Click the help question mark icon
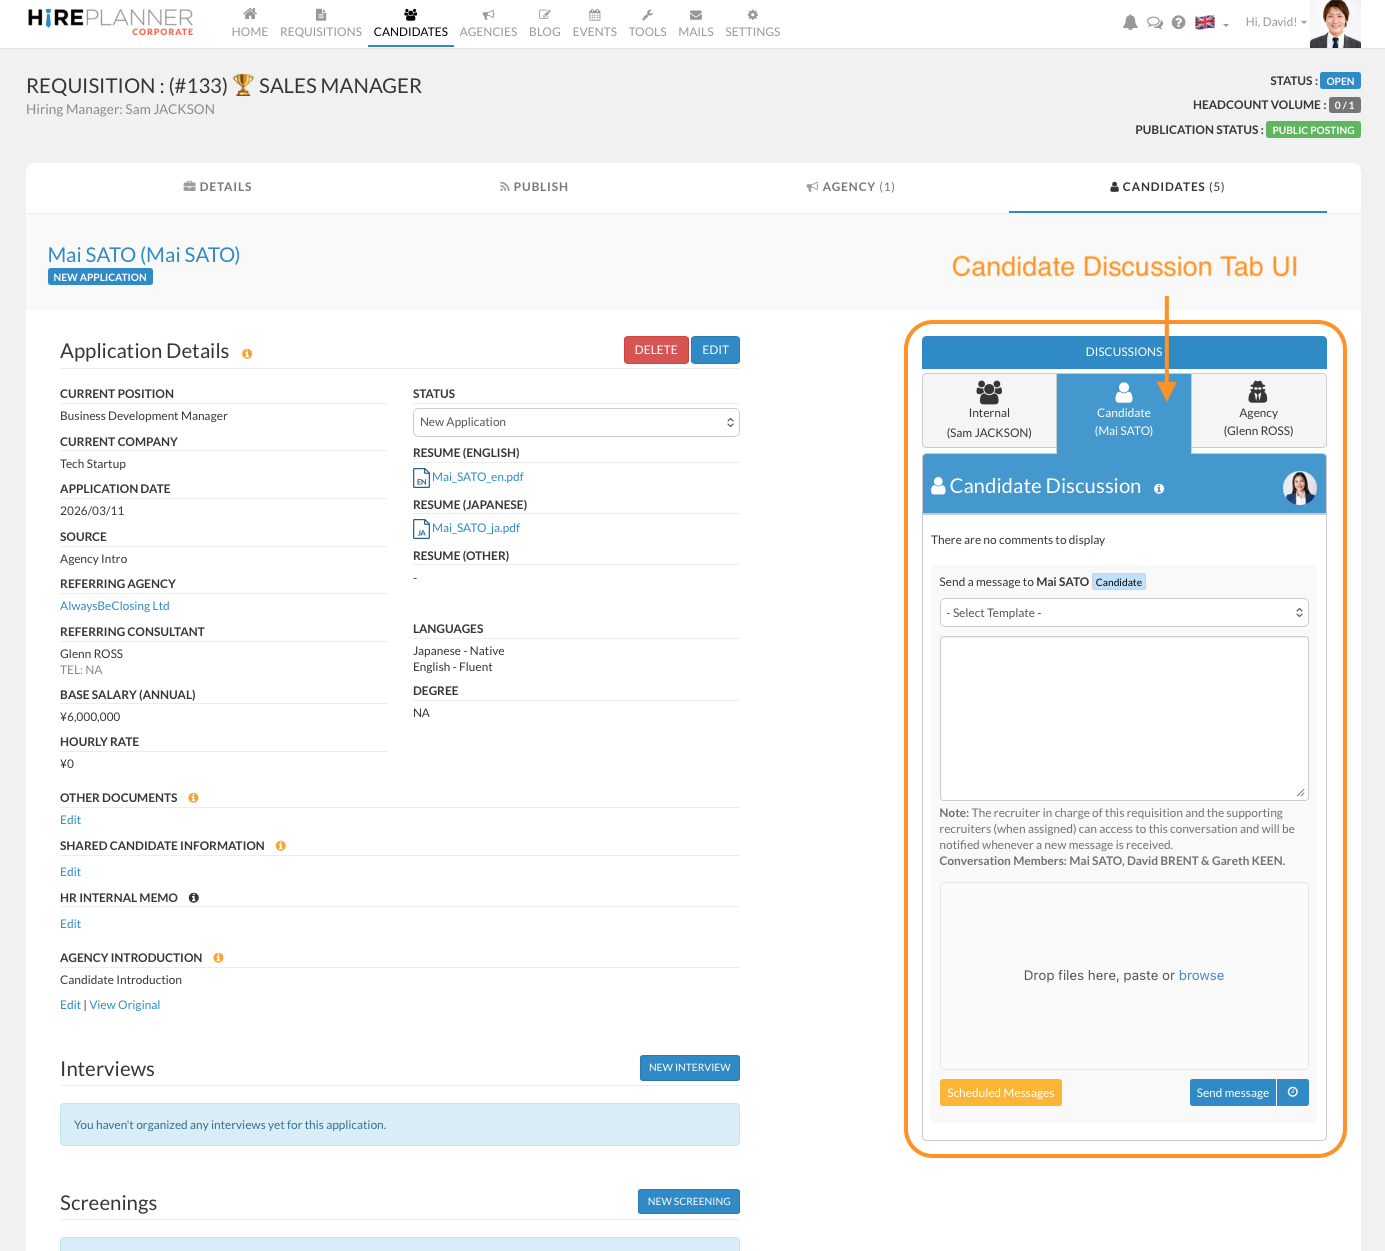This screenshot has width=1385, height=1251. [x=1178, y=23]
